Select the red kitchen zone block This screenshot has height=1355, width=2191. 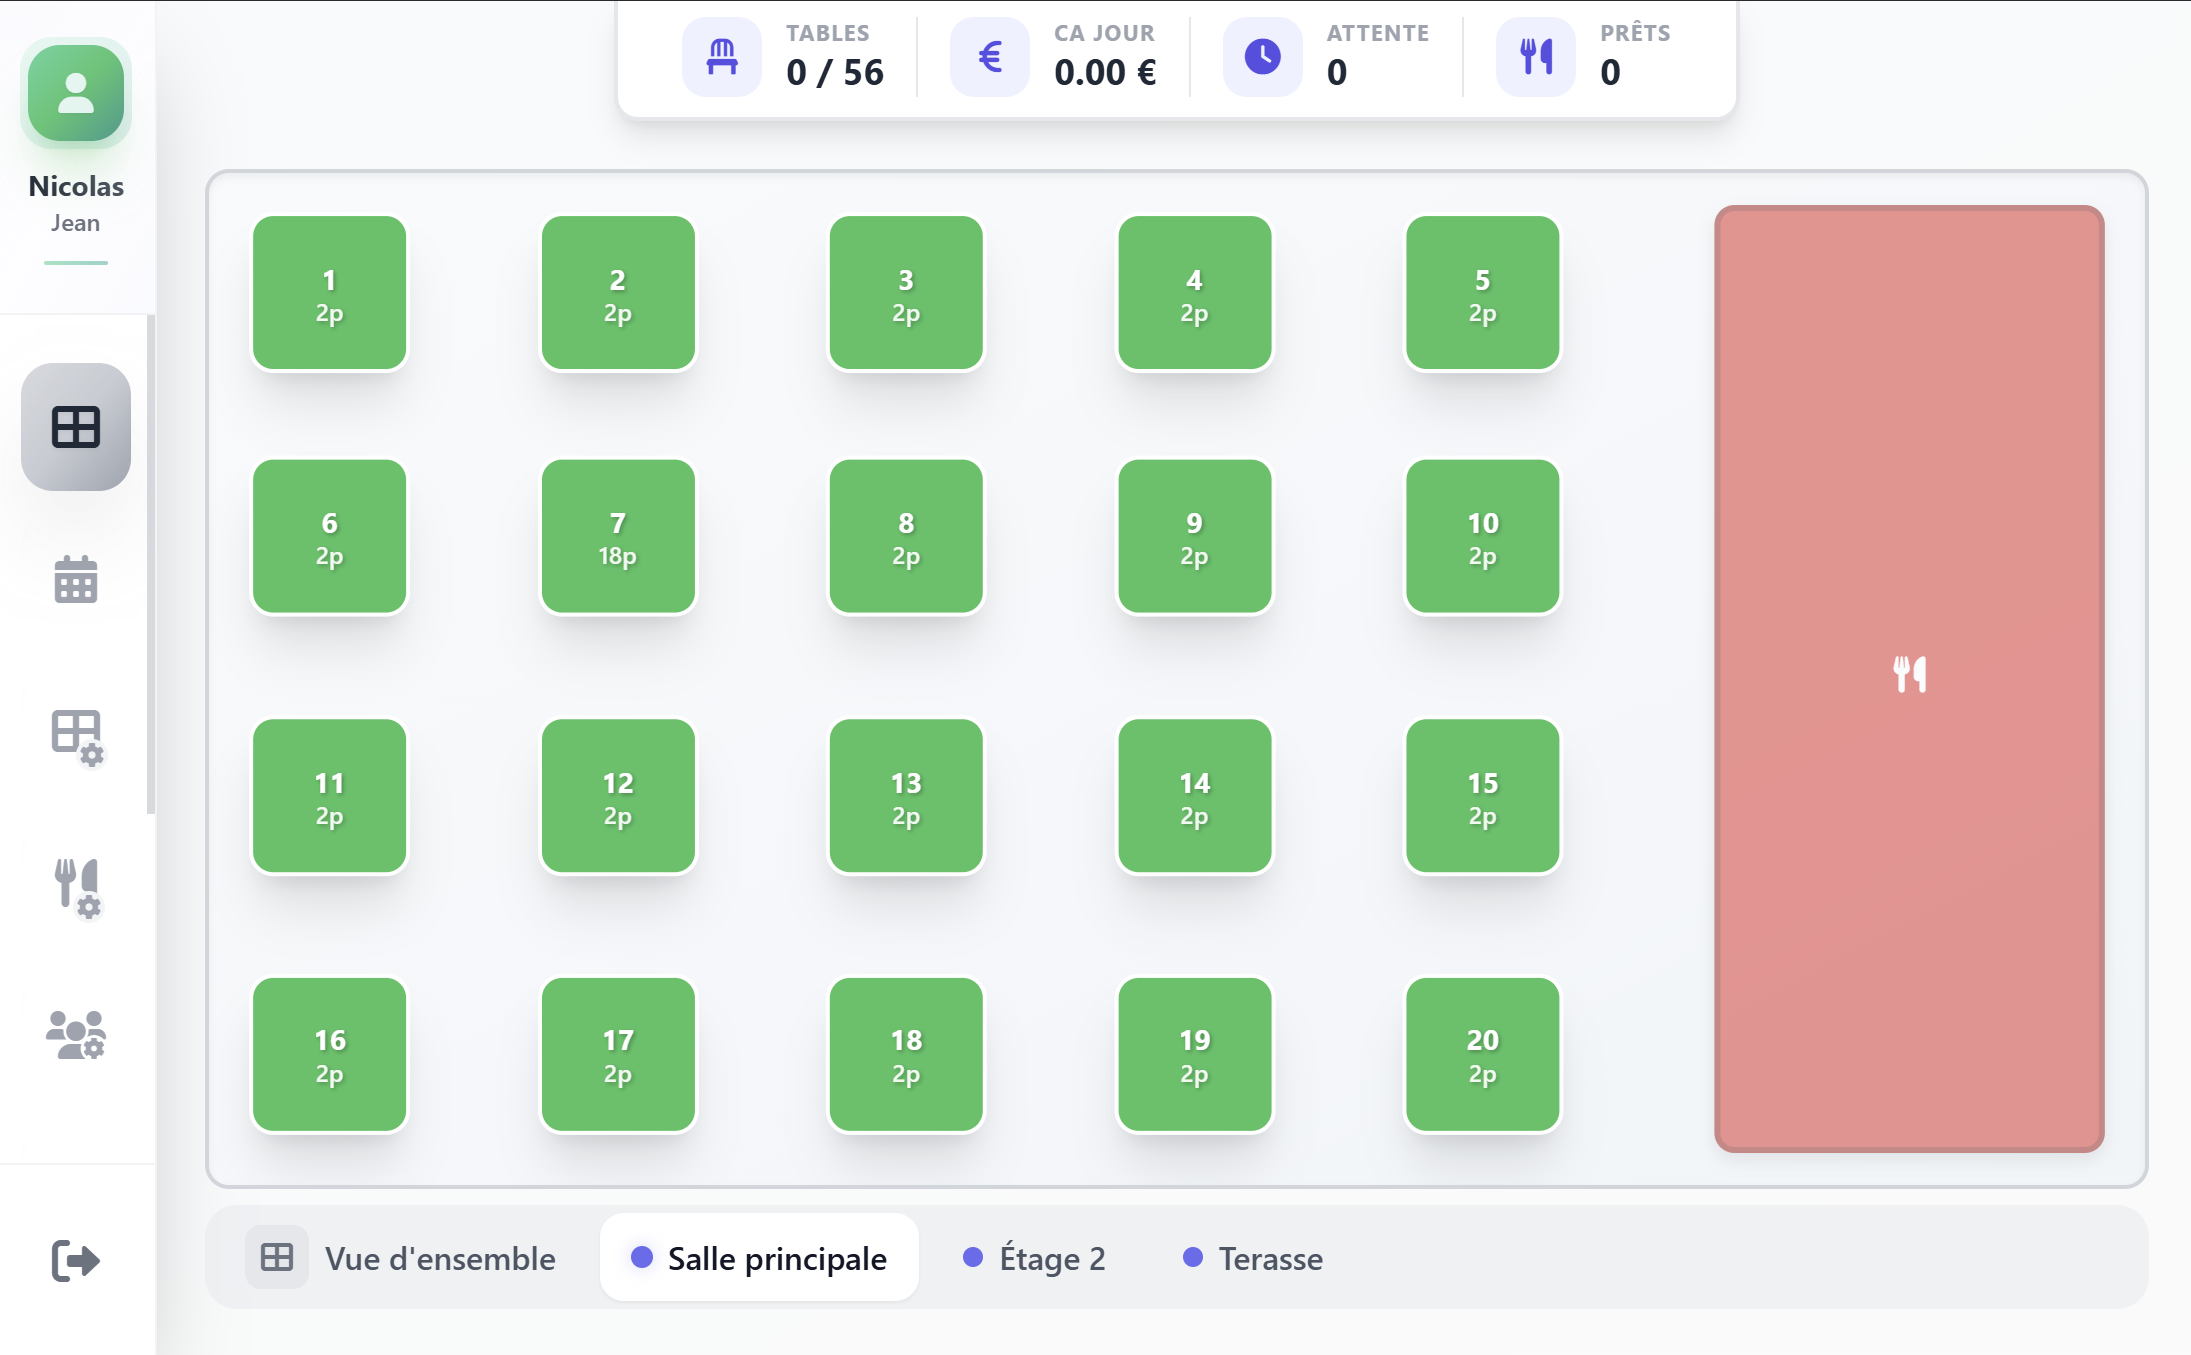(x=1909, y=679)
